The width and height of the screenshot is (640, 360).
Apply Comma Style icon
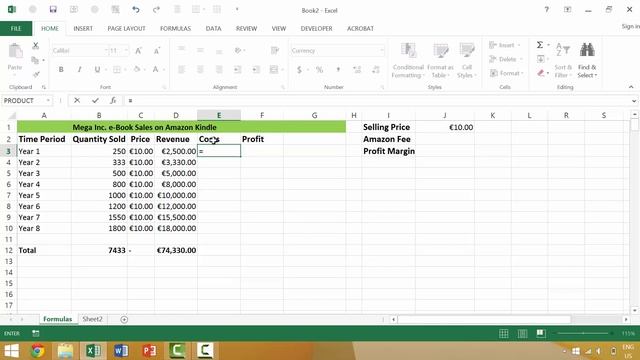(338, 70)
